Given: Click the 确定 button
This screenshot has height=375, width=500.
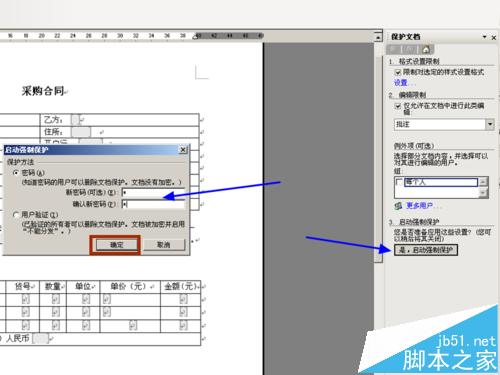Looking at the screenshot, I should point(116,245).
